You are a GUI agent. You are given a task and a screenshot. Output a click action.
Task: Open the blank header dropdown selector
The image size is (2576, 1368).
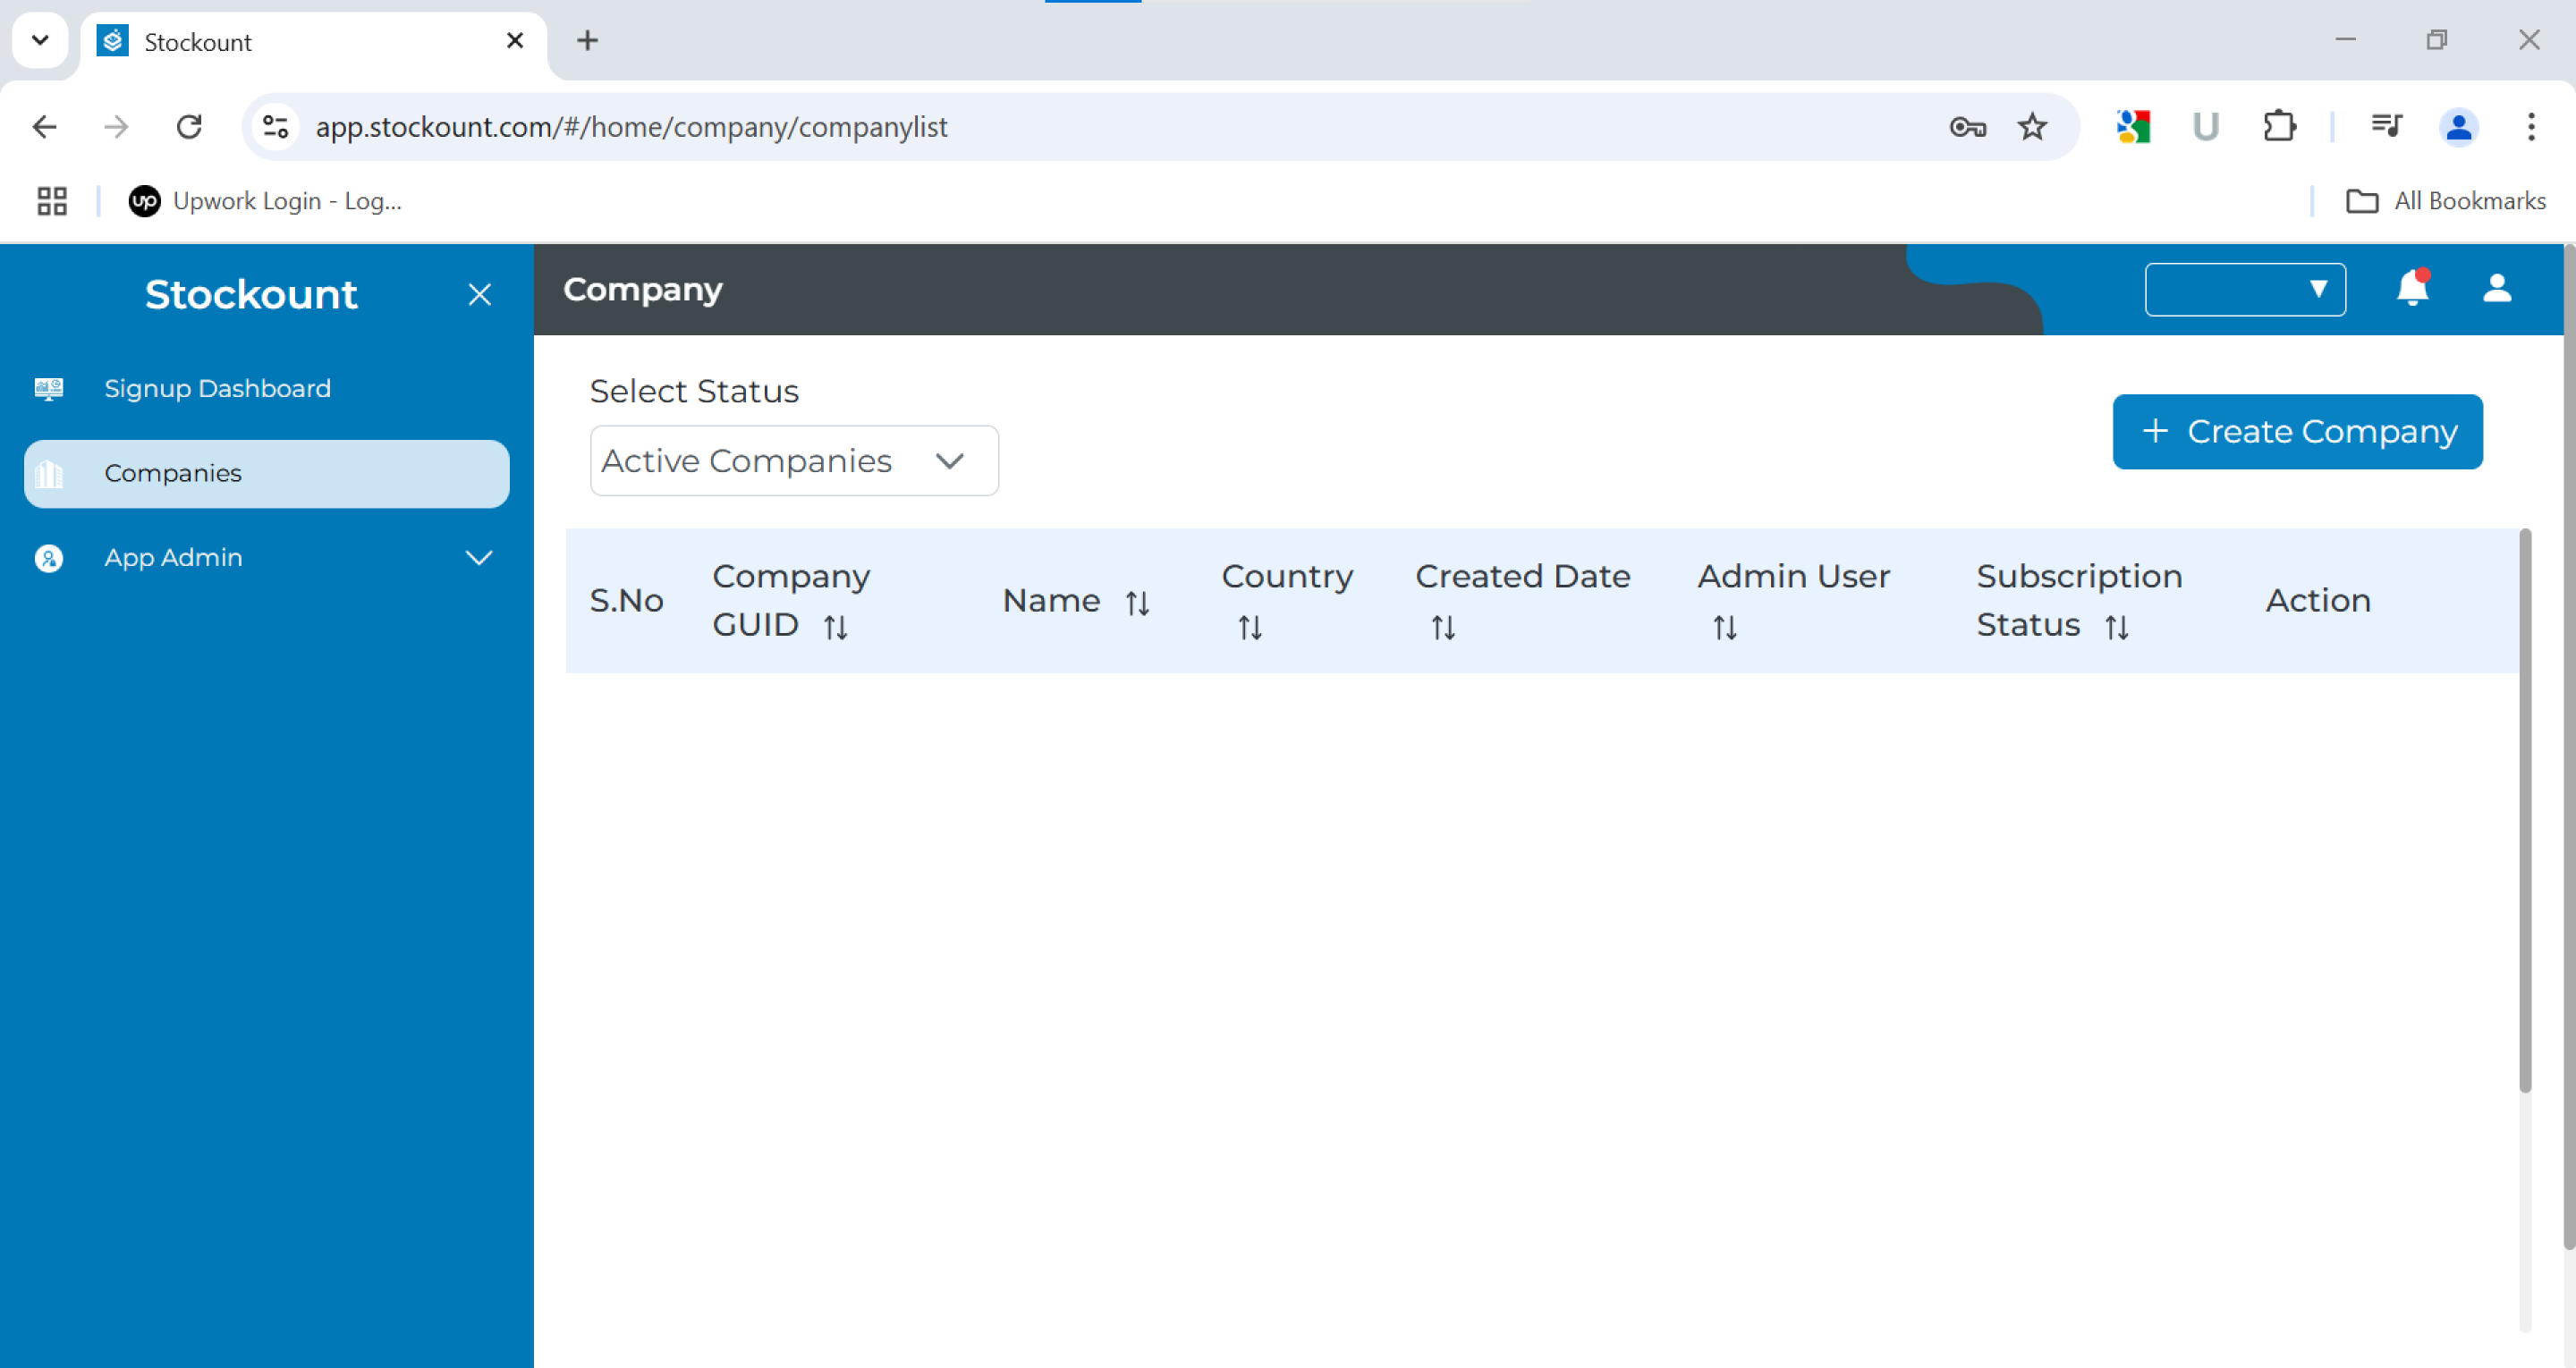(x=2244, y=290)
